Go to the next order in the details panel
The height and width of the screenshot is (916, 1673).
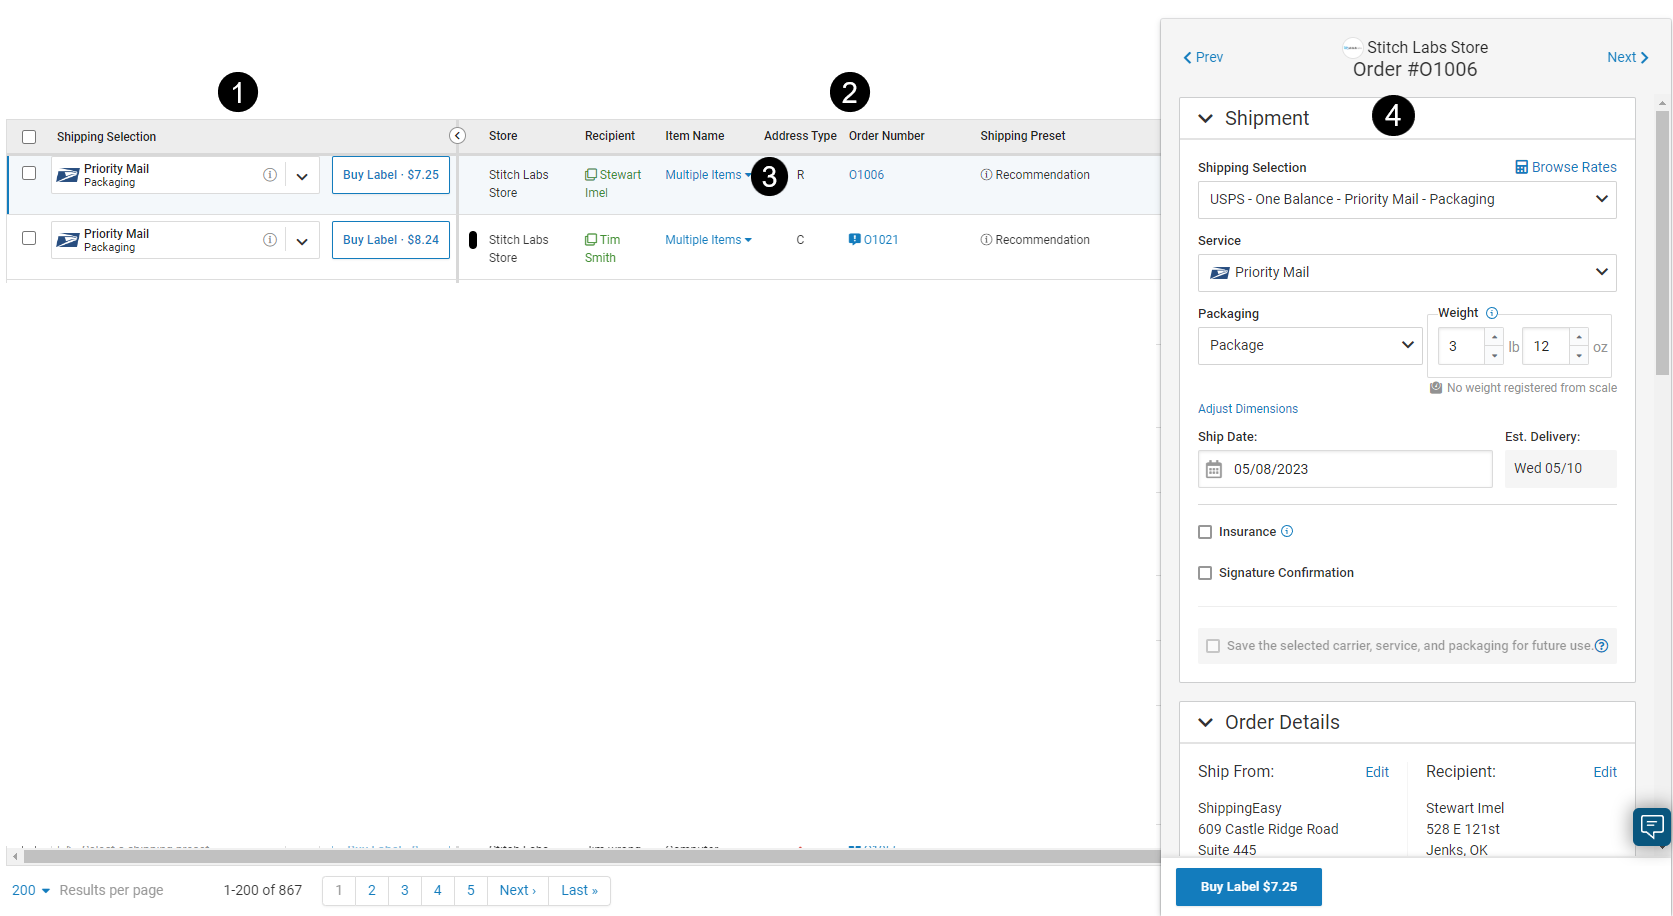[1628, 57]
